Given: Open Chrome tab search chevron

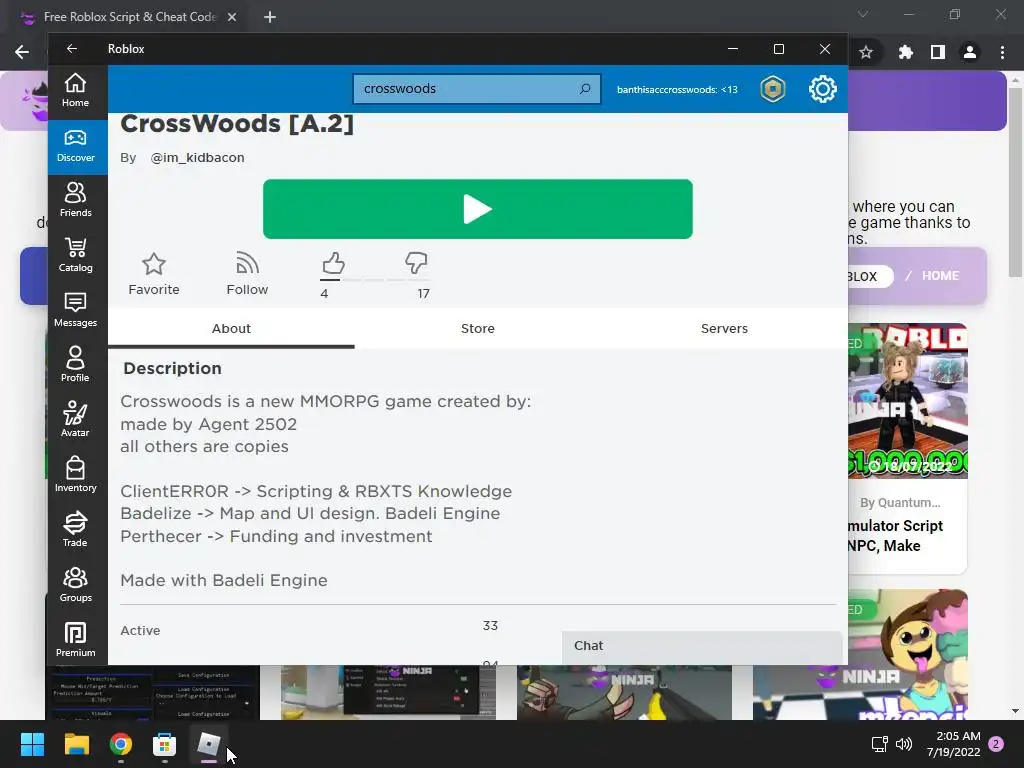Looking at the screenshot, I should pos(863,14).
